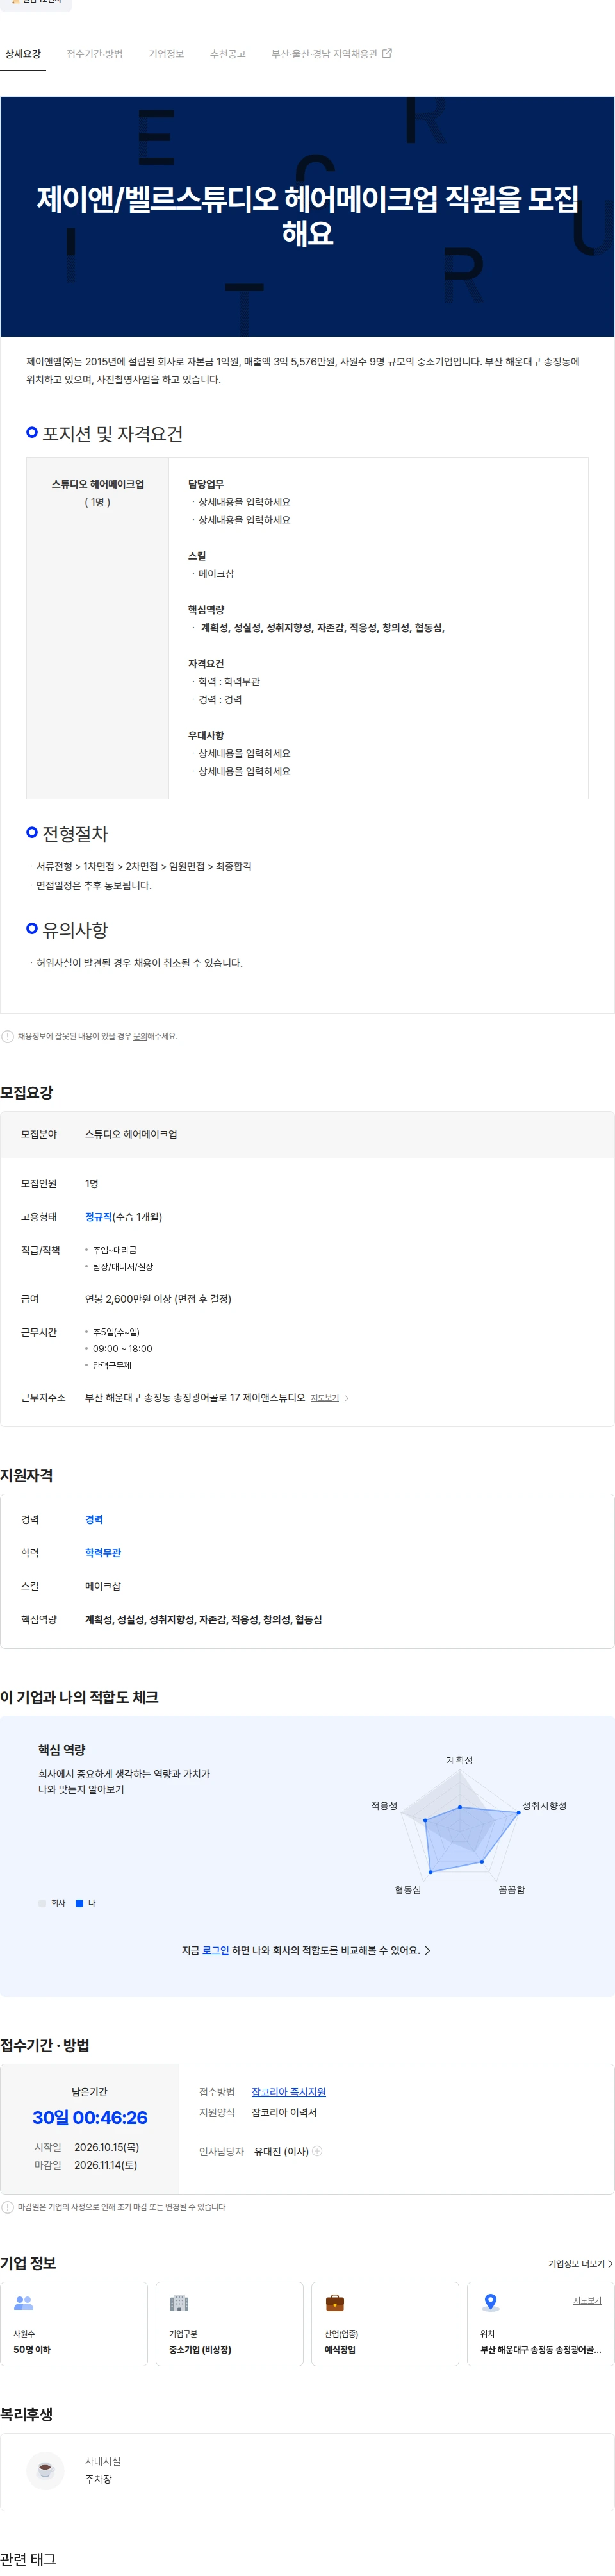The width and height of the screenshot is (615, 2576).
Task: Click the 전형절차 section heading
Action: tap(75, 833)
